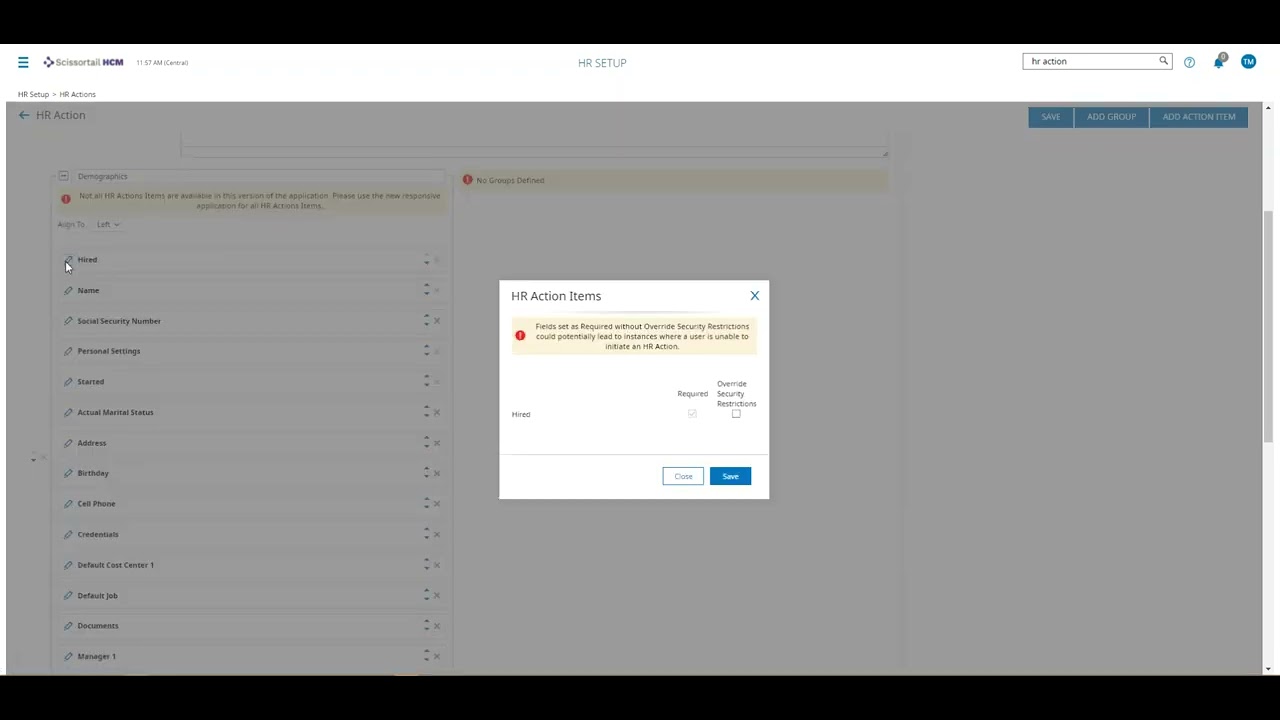Click reorder arrows on Personal Settings row
1280x720 pixels.
(426, 351)
